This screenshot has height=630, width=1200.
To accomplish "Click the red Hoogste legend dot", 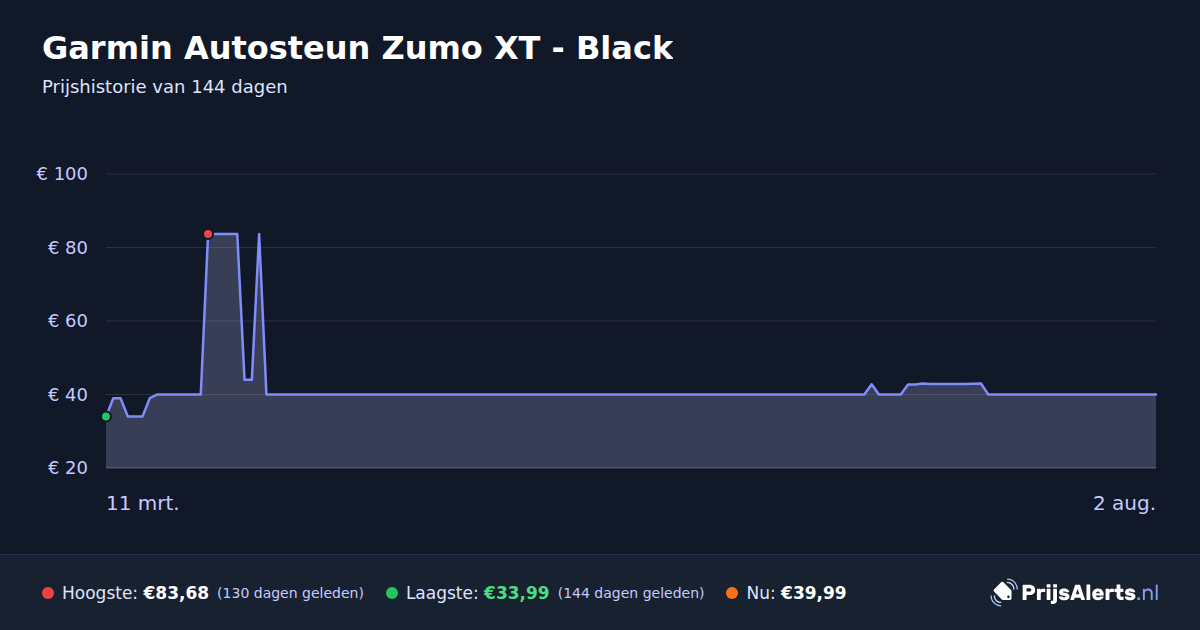I will pyautogui.click(x=48, y=593).
